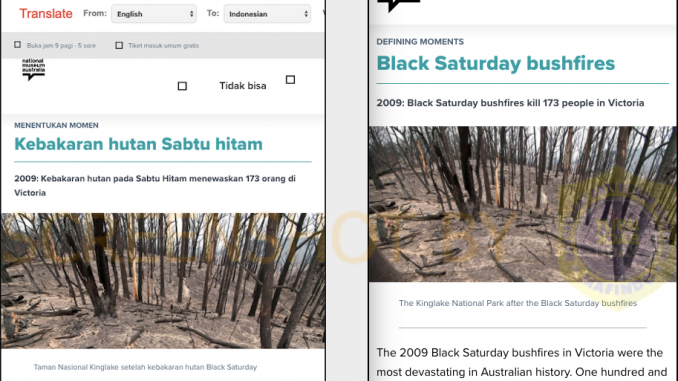Click the icon before Tiket masuk umum gratis
Screen dimensions: 678x381
pyautogui.click(x=119, y=45)
